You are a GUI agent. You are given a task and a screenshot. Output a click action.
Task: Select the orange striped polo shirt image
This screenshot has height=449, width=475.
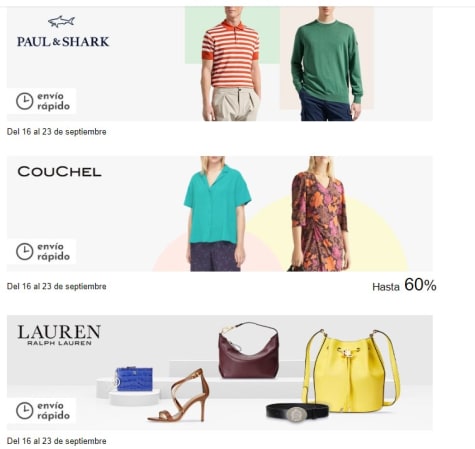231,64
